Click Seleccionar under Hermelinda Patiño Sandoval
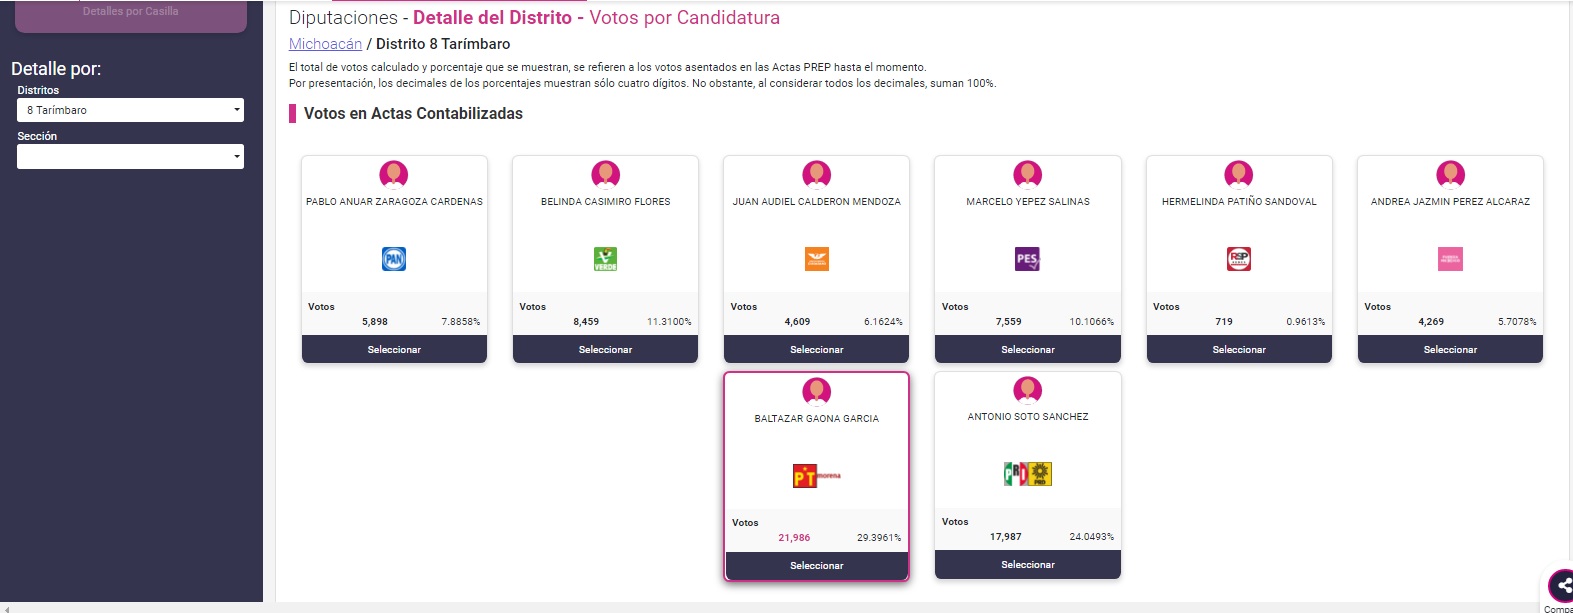Viewport: 1573px width, 613px height. [x=1239, y=349]
